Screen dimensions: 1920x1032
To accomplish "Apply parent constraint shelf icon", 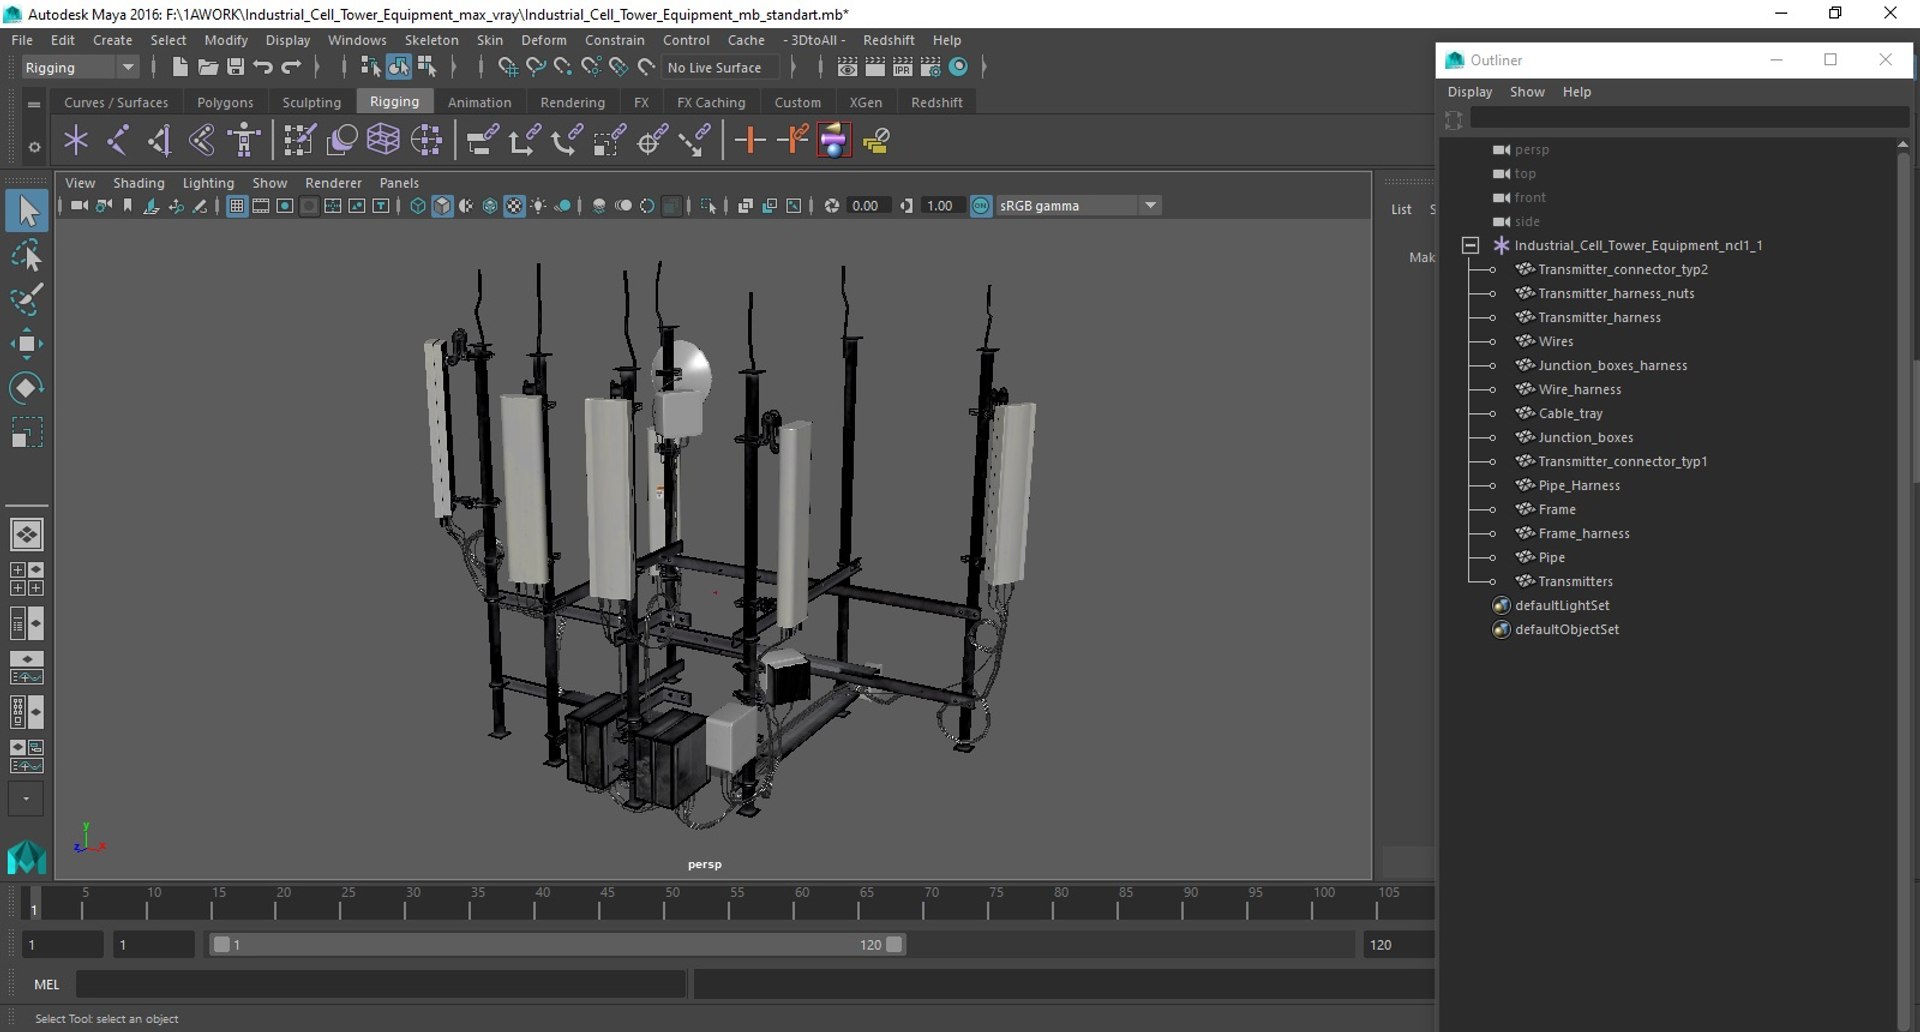I will pyautogui.click(x=482, y=140).
